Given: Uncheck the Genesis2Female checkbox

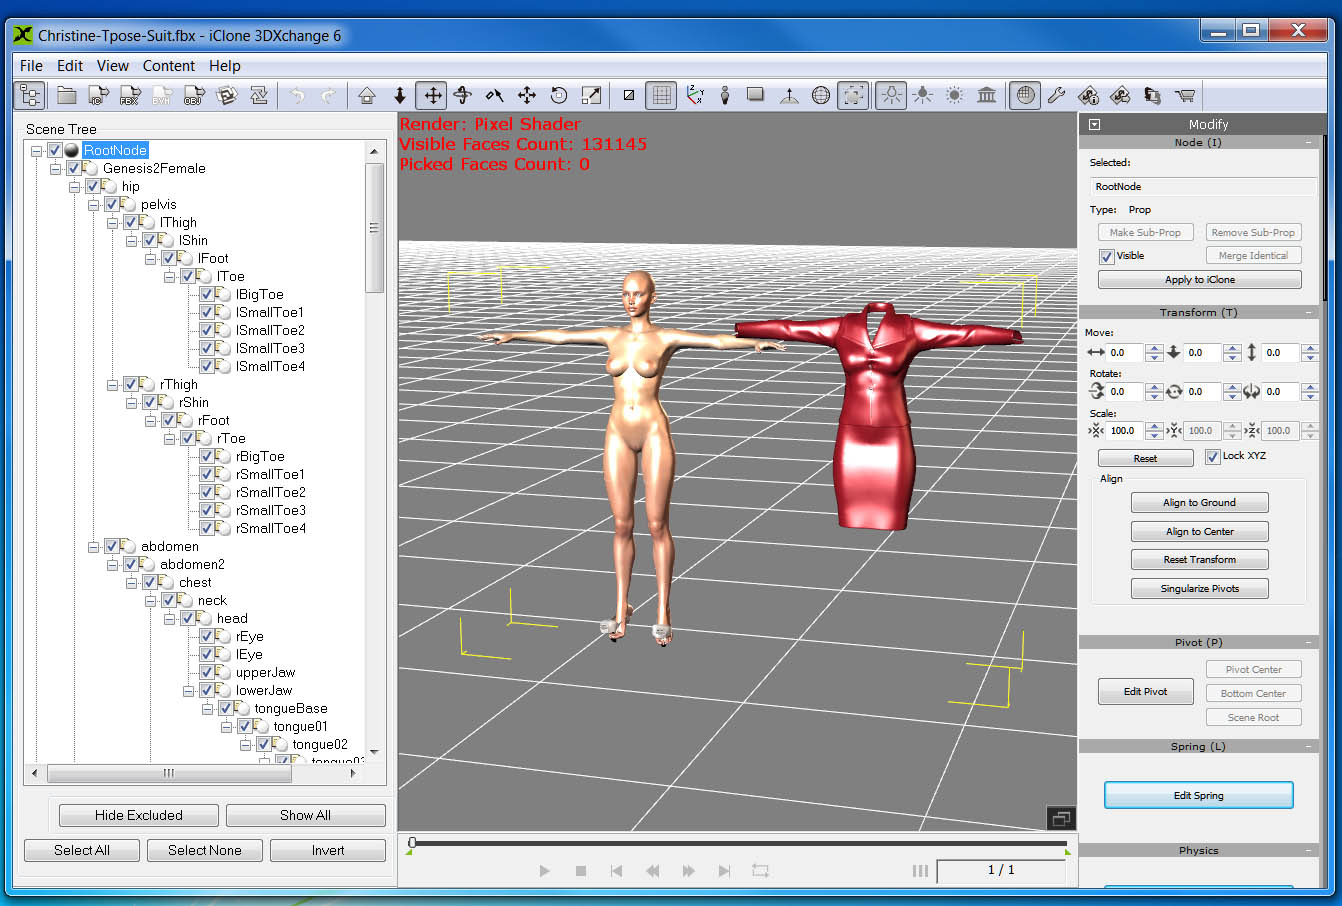Looking at the screenshot, I should [74, 168].
